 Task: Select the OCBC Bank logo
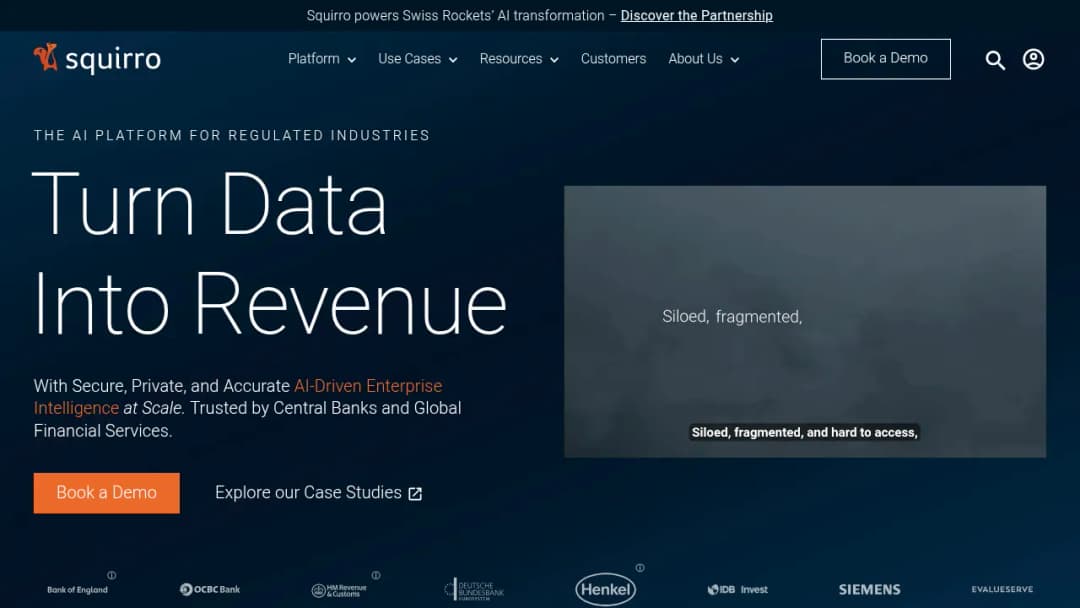[x=210, y=589]
